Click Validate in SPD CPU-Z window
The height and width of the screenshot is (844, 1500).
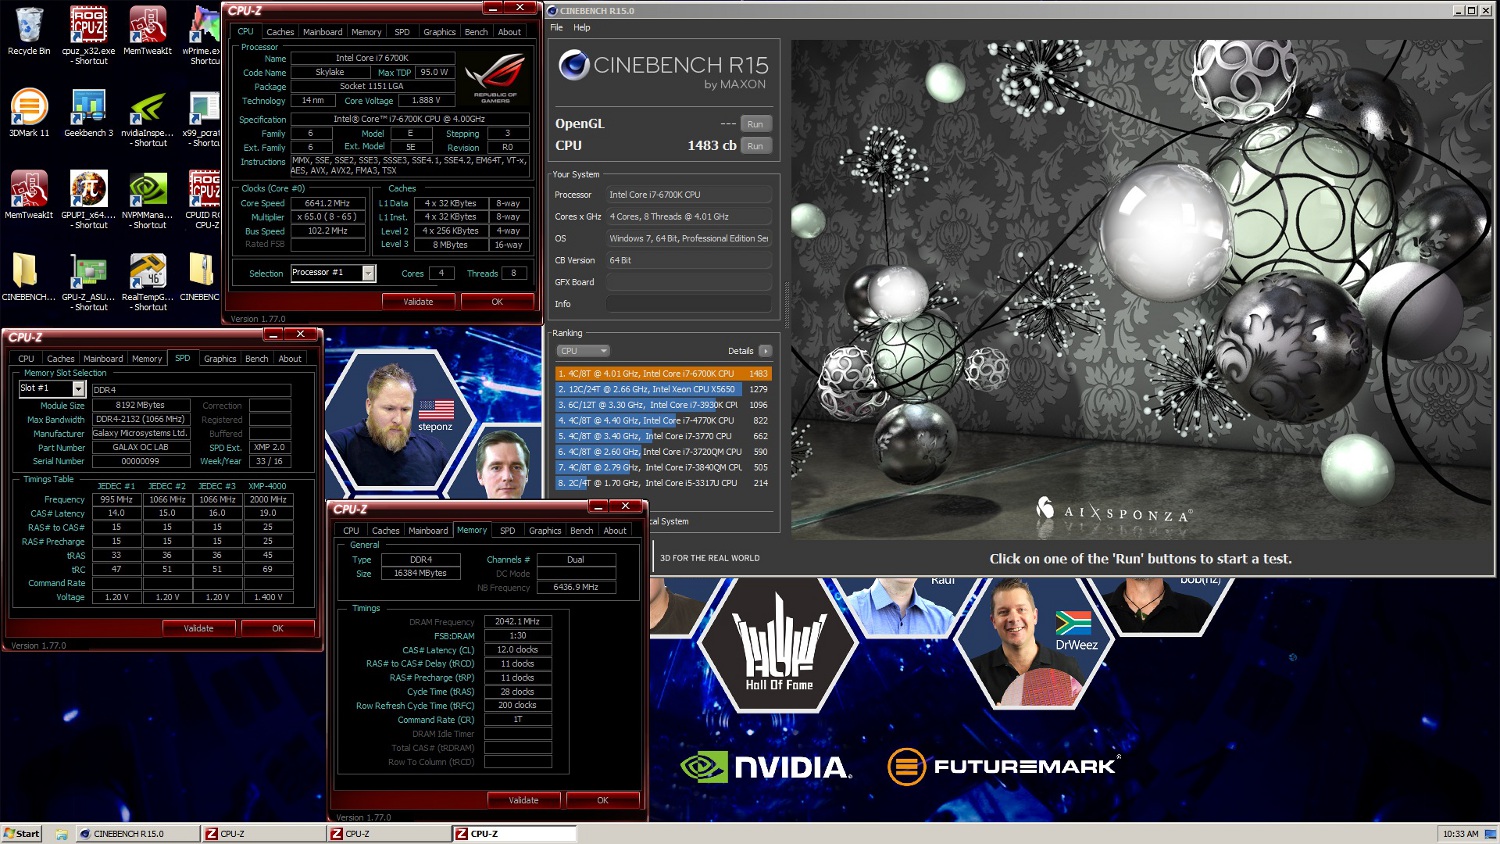tap(198, 628)
